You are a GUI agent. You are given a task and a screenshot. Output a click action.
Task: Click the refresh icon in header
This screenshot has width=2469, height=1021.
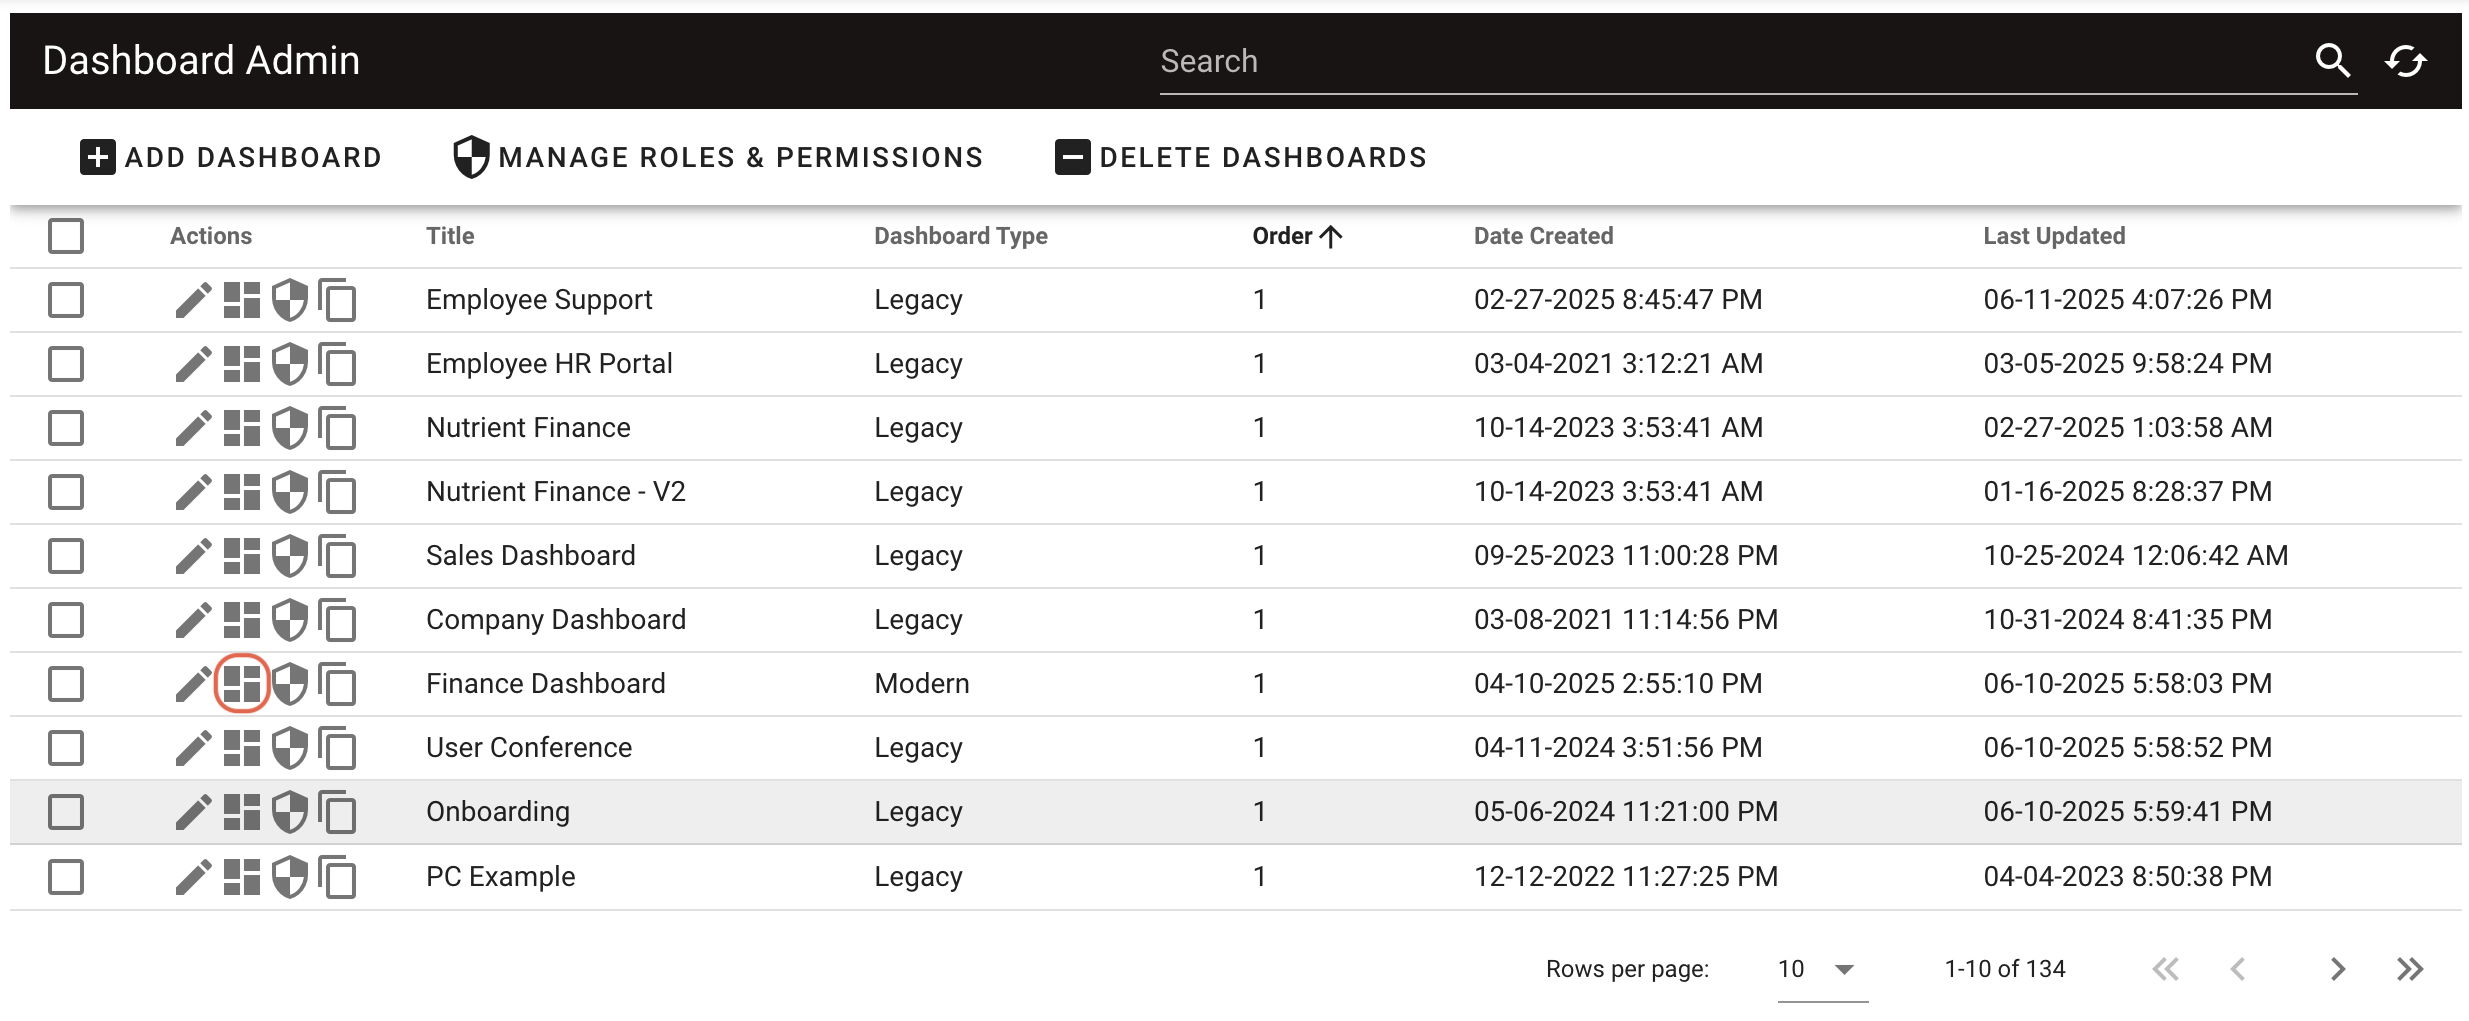tap(2406, 61)
